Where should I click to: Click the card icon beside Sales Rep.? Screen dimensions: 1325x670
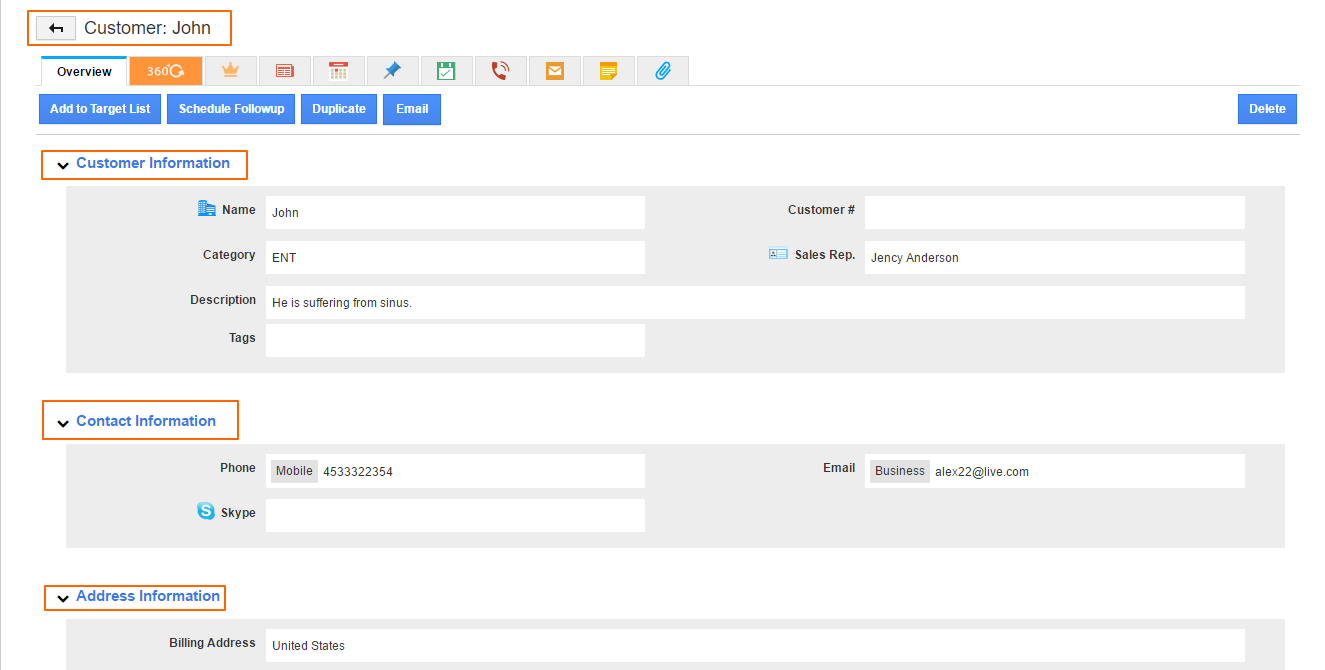[x=778, y=254]
